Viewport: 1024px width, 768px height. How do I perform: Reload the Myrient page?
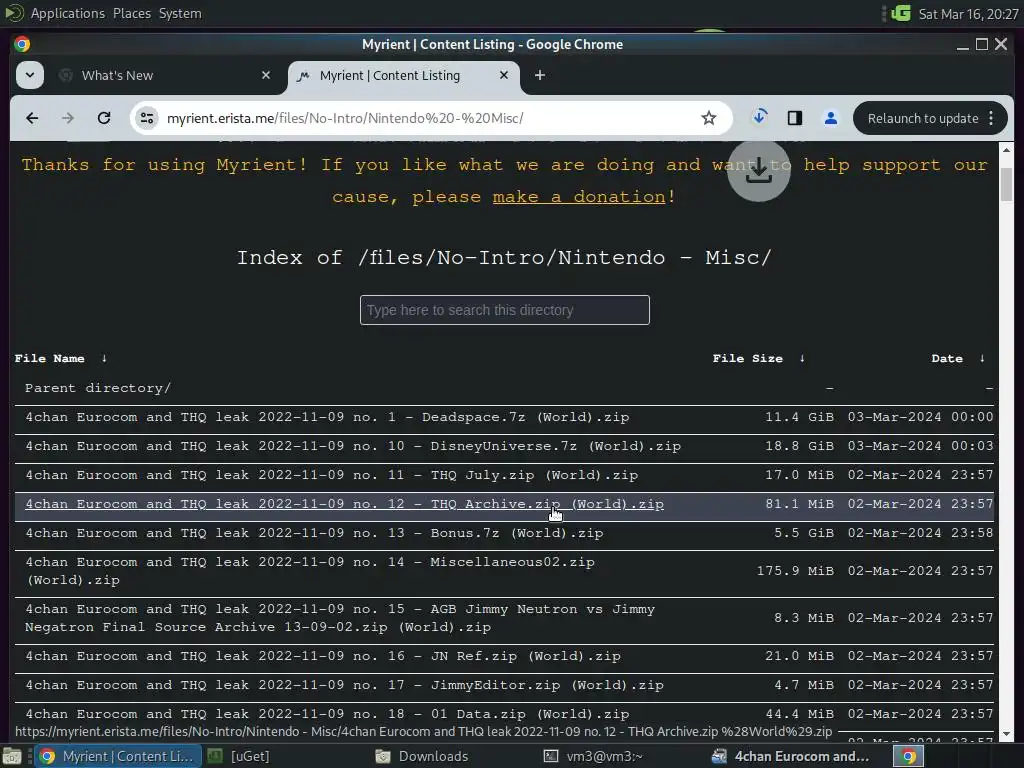[x=104, y=118]
